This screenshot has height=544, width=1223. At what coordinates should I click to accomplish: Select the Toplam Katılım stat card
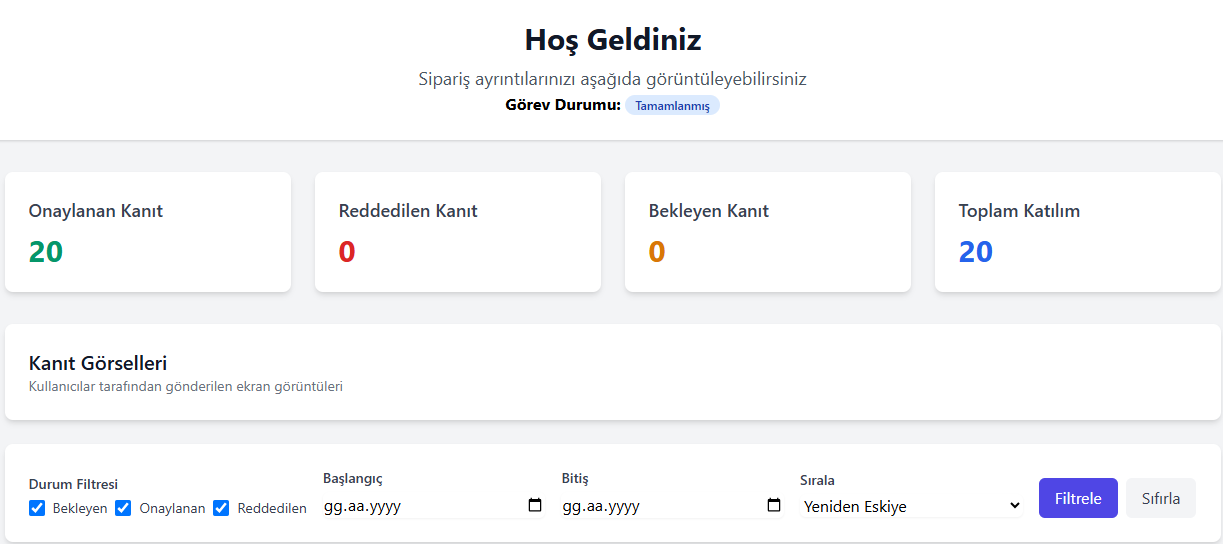[1078, 232]
